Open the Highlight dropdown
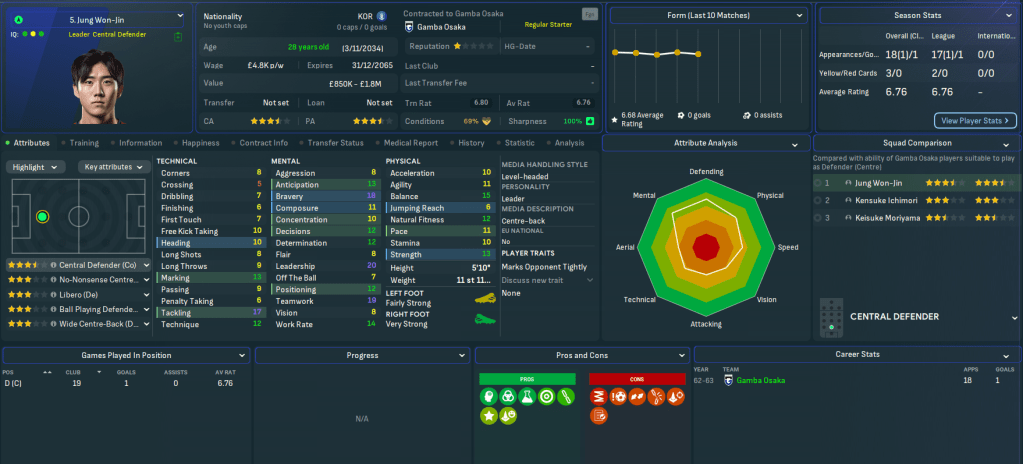Screen dimensions: 1023x464 tap(37, 167)
